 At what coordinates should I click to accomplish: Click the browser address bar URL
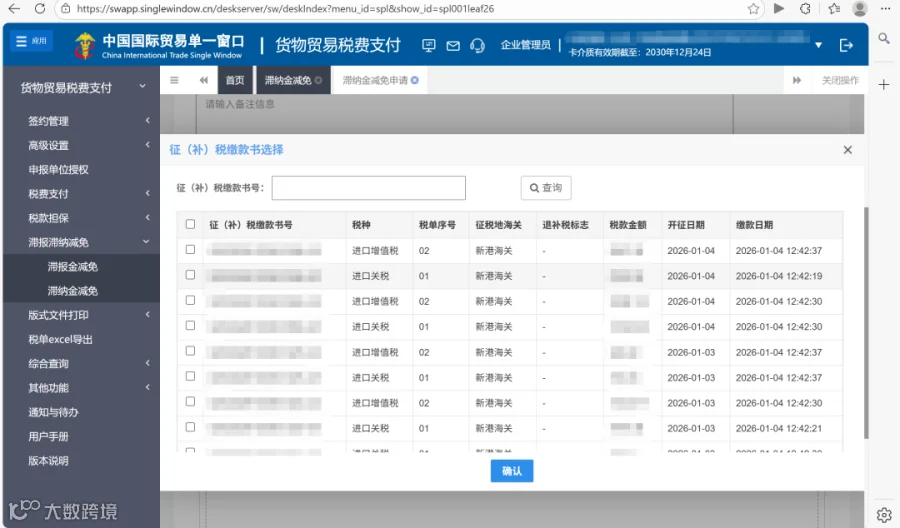[285, 9]
